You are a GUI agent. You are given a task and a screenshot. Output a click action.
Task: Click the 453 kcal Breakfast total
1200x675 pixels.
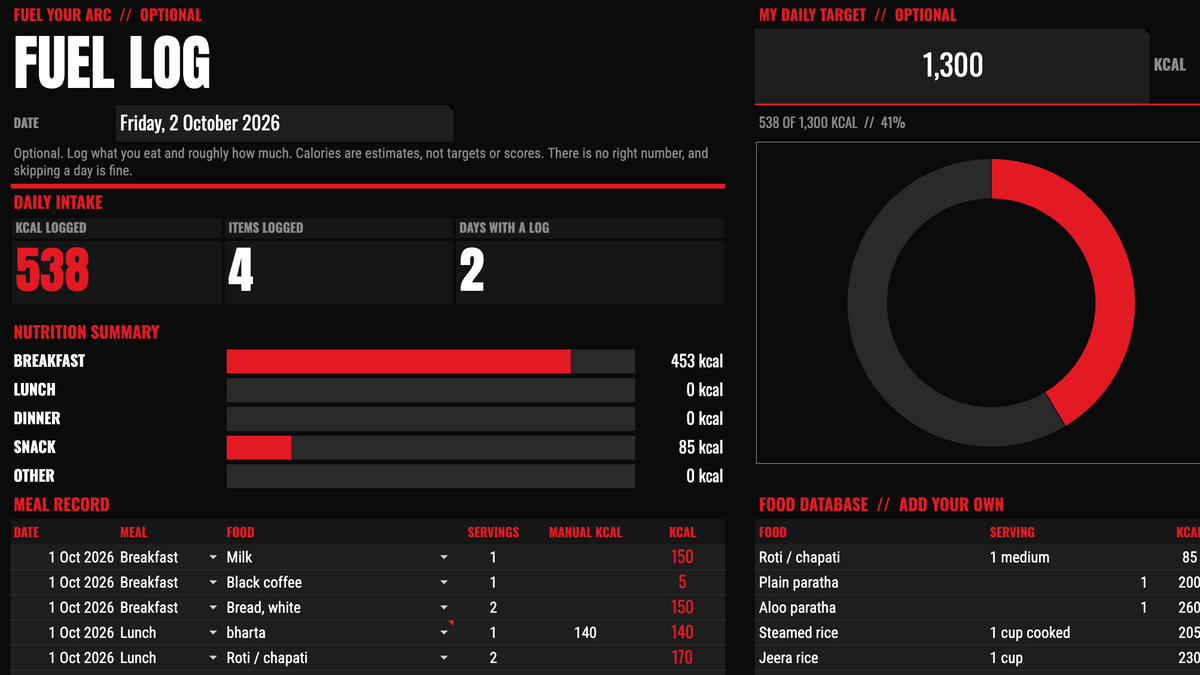click(696, 361)
